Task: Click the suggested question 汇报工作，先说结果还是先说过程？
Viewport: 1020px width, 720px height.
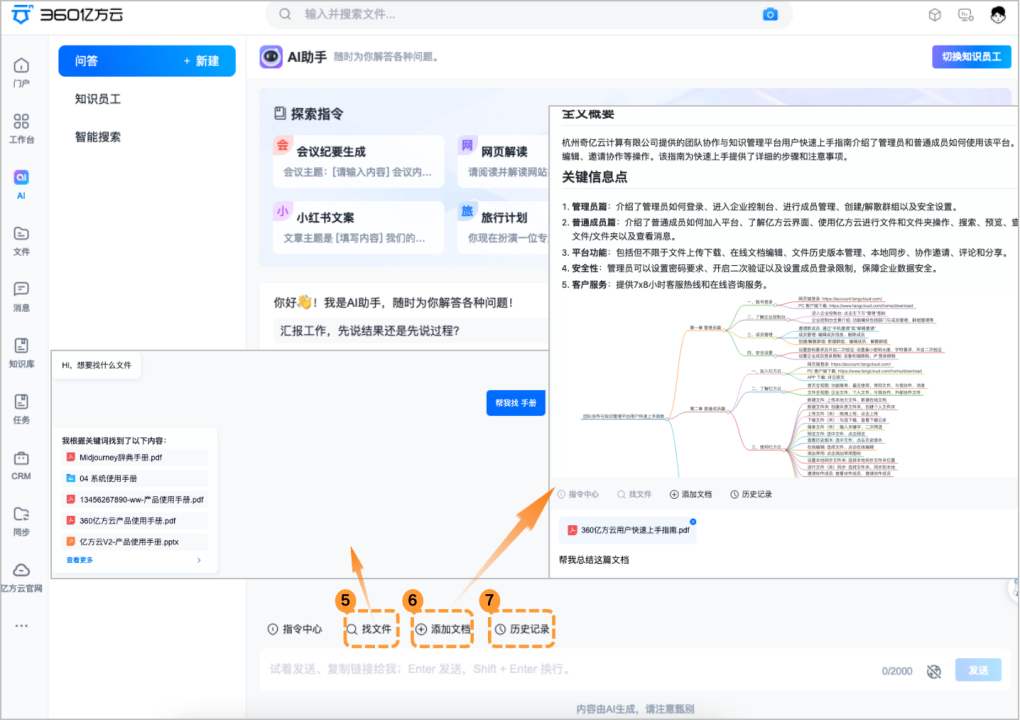Action: click(370, 331)
